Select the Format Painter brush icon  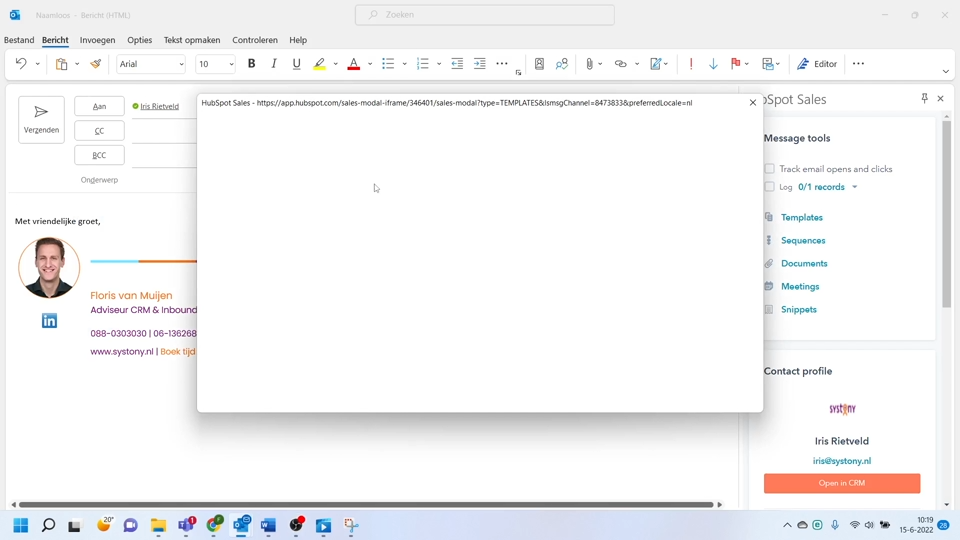point(96,64)
